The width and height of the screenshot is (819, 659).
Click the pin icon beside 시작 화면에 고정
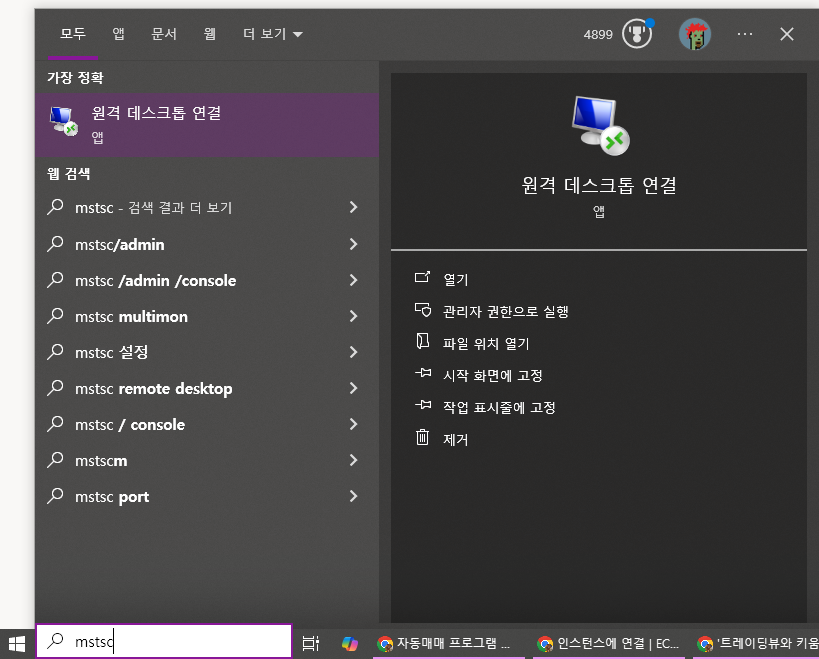423,373
